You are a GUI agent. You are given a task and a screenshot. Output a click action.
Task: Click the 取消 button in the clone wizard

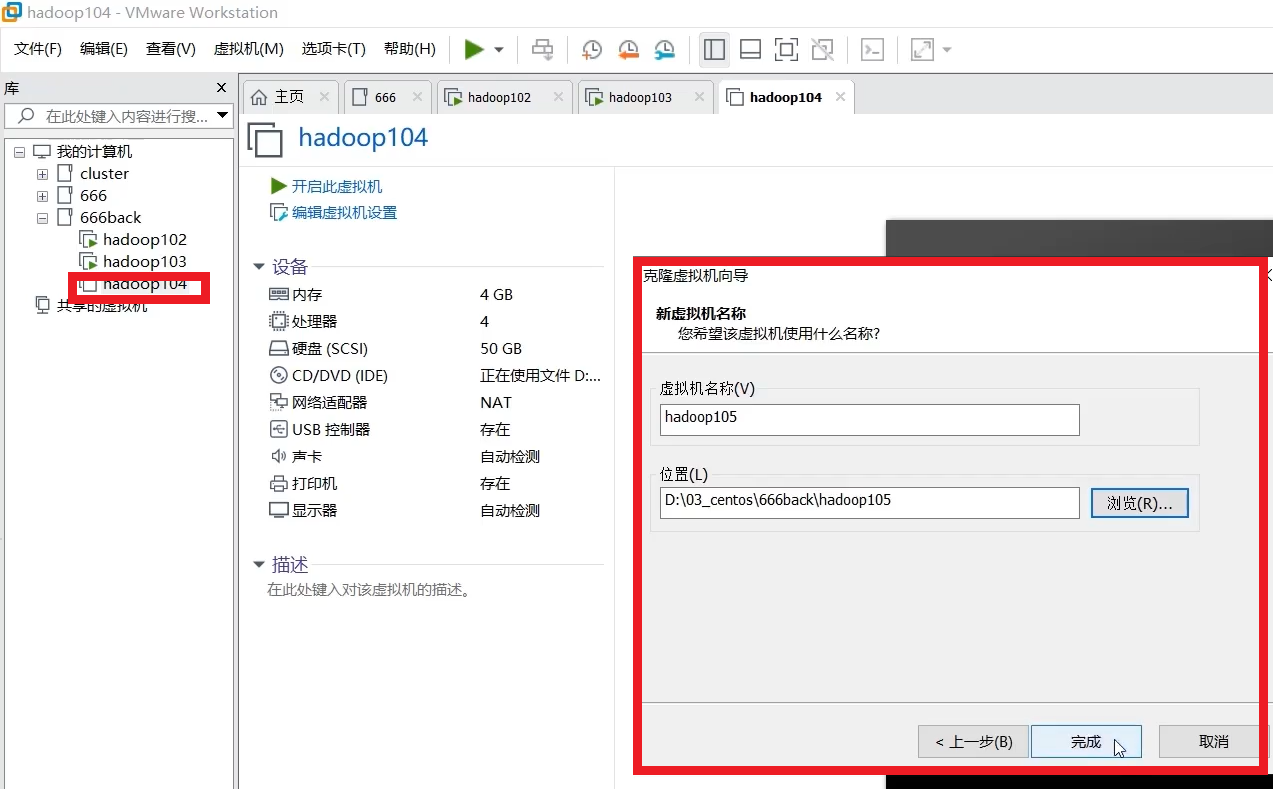point(1213,742)
